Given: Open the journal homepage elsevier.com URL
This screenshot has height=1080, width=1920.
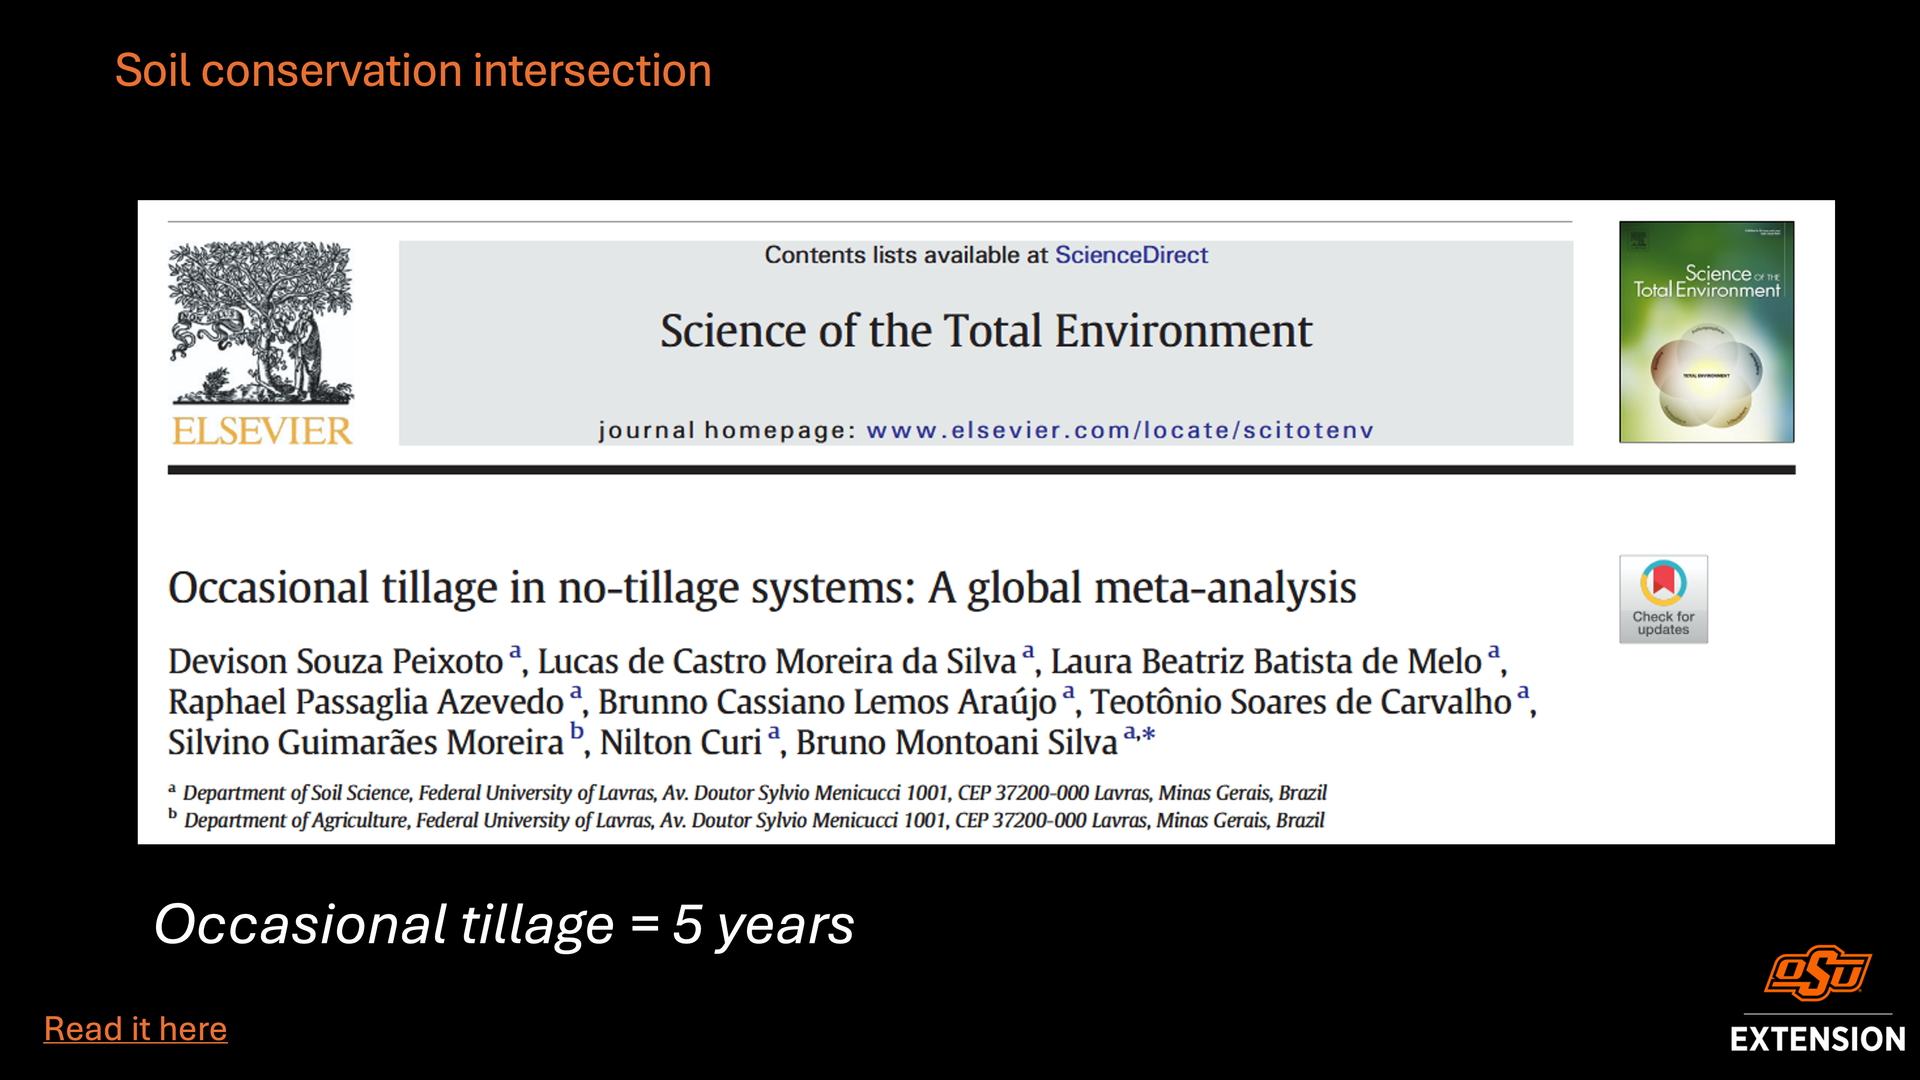Looking at the screenshot, I should click(x=1119, y=430).
